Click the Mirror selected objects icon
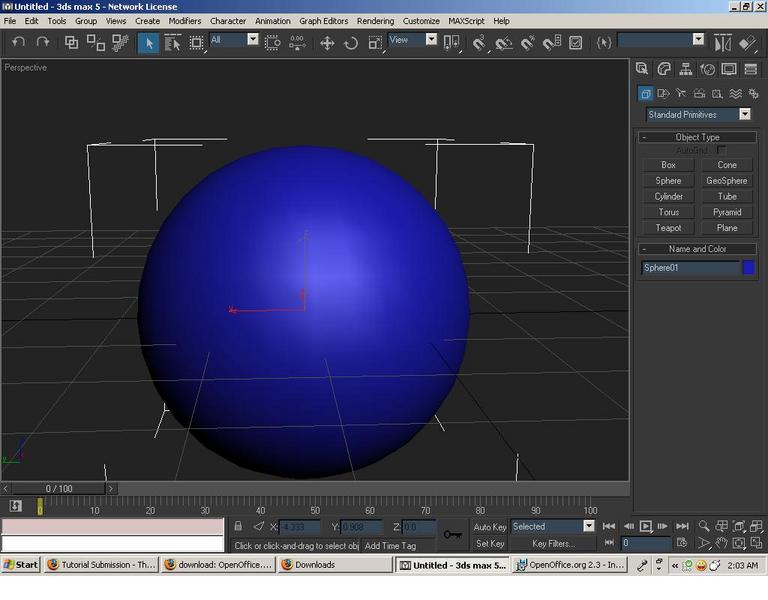 (722, 43)
